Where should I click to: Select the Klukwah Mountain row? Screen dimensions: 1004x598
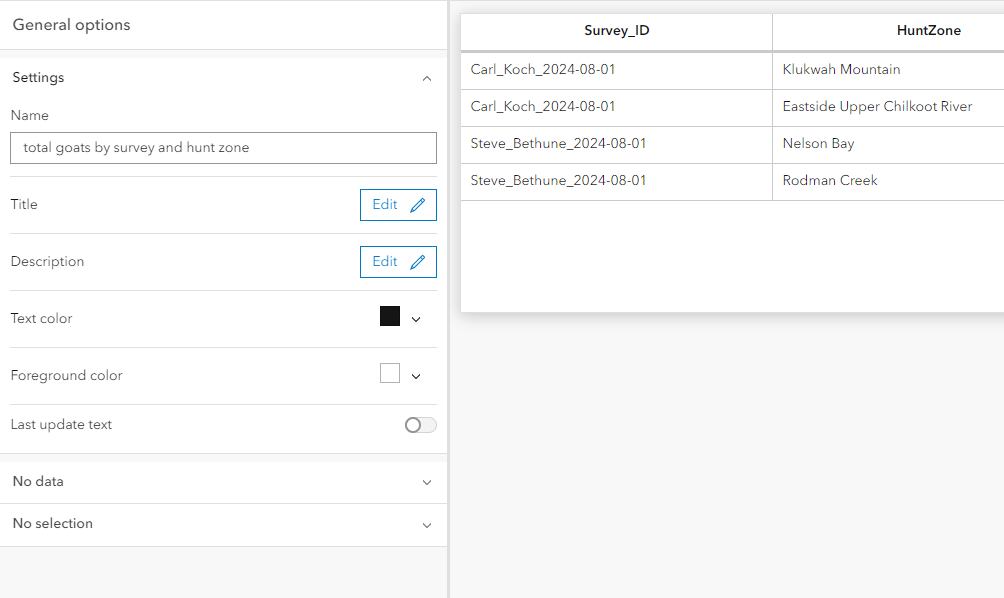click(x=842, y=69)
